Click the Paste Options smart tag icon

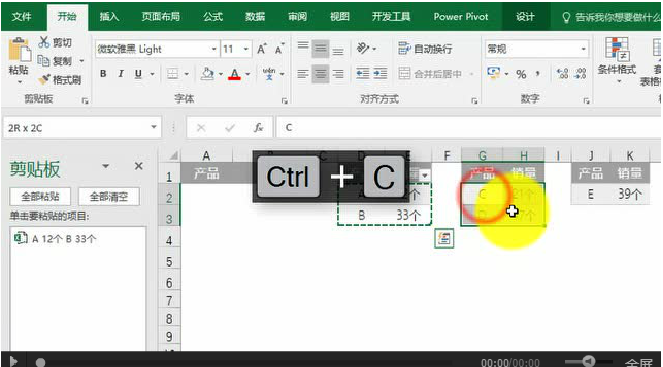pos(444,238)
